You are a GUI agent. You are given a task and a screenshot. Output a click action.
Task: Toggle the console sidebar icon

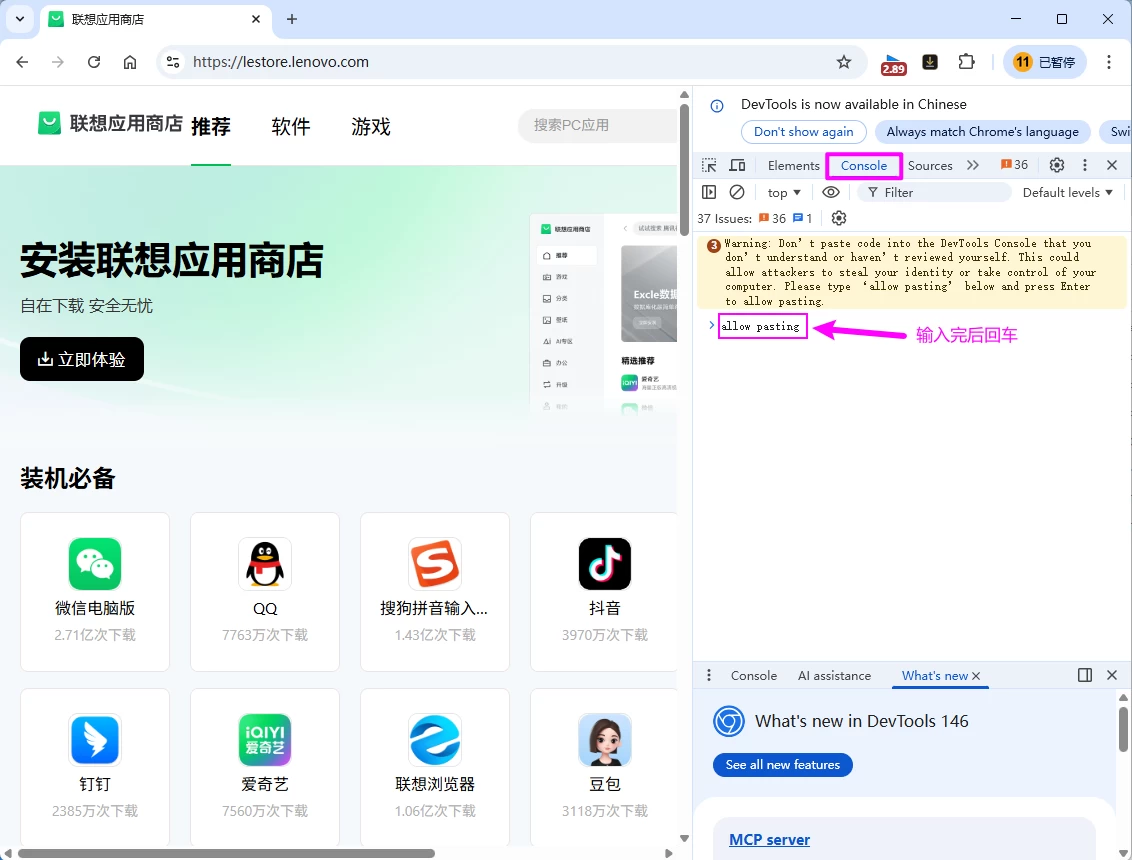(709, 192)
